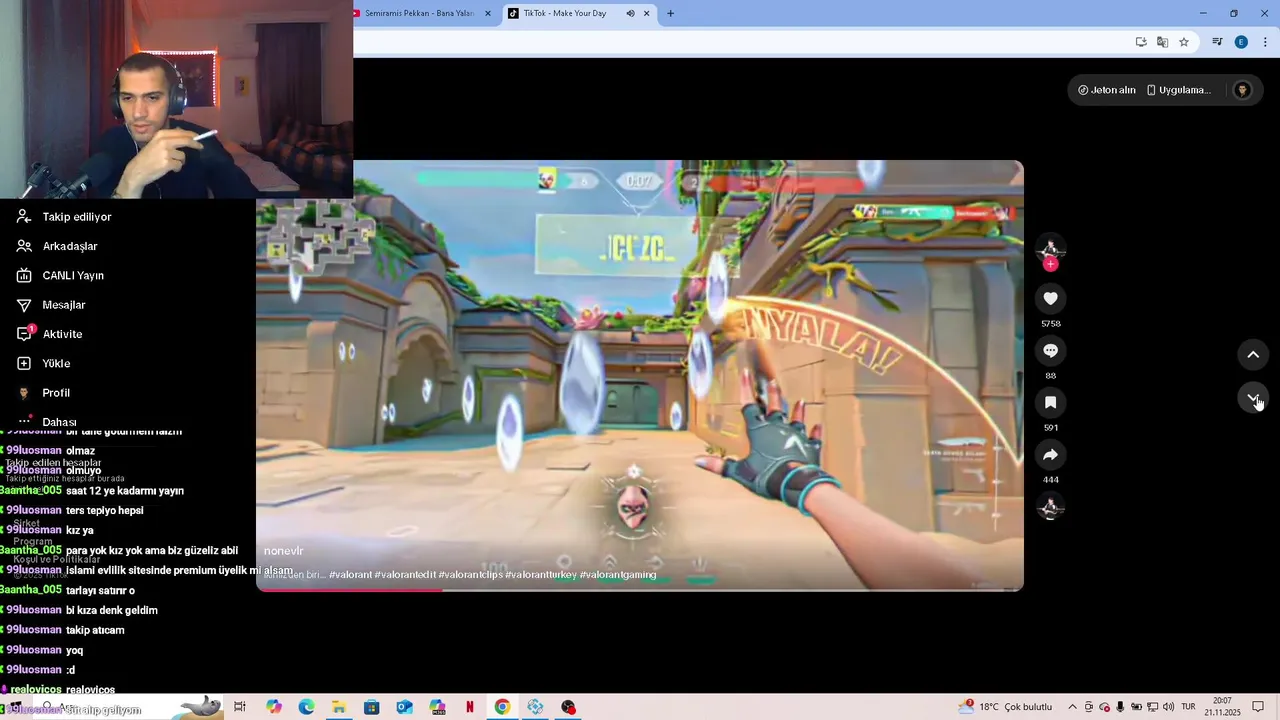Viewport: 1280px width, 720px height.
Task: Switch the TUR keyboard language indicator
Action: (x=1189, y=707)
